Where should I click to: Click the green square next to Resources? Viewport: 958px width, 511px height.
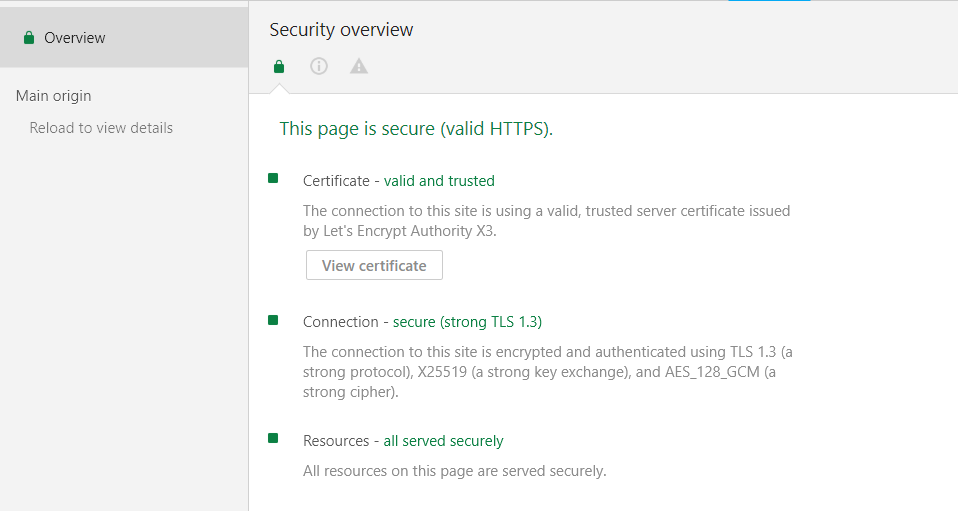pos(273,439)
